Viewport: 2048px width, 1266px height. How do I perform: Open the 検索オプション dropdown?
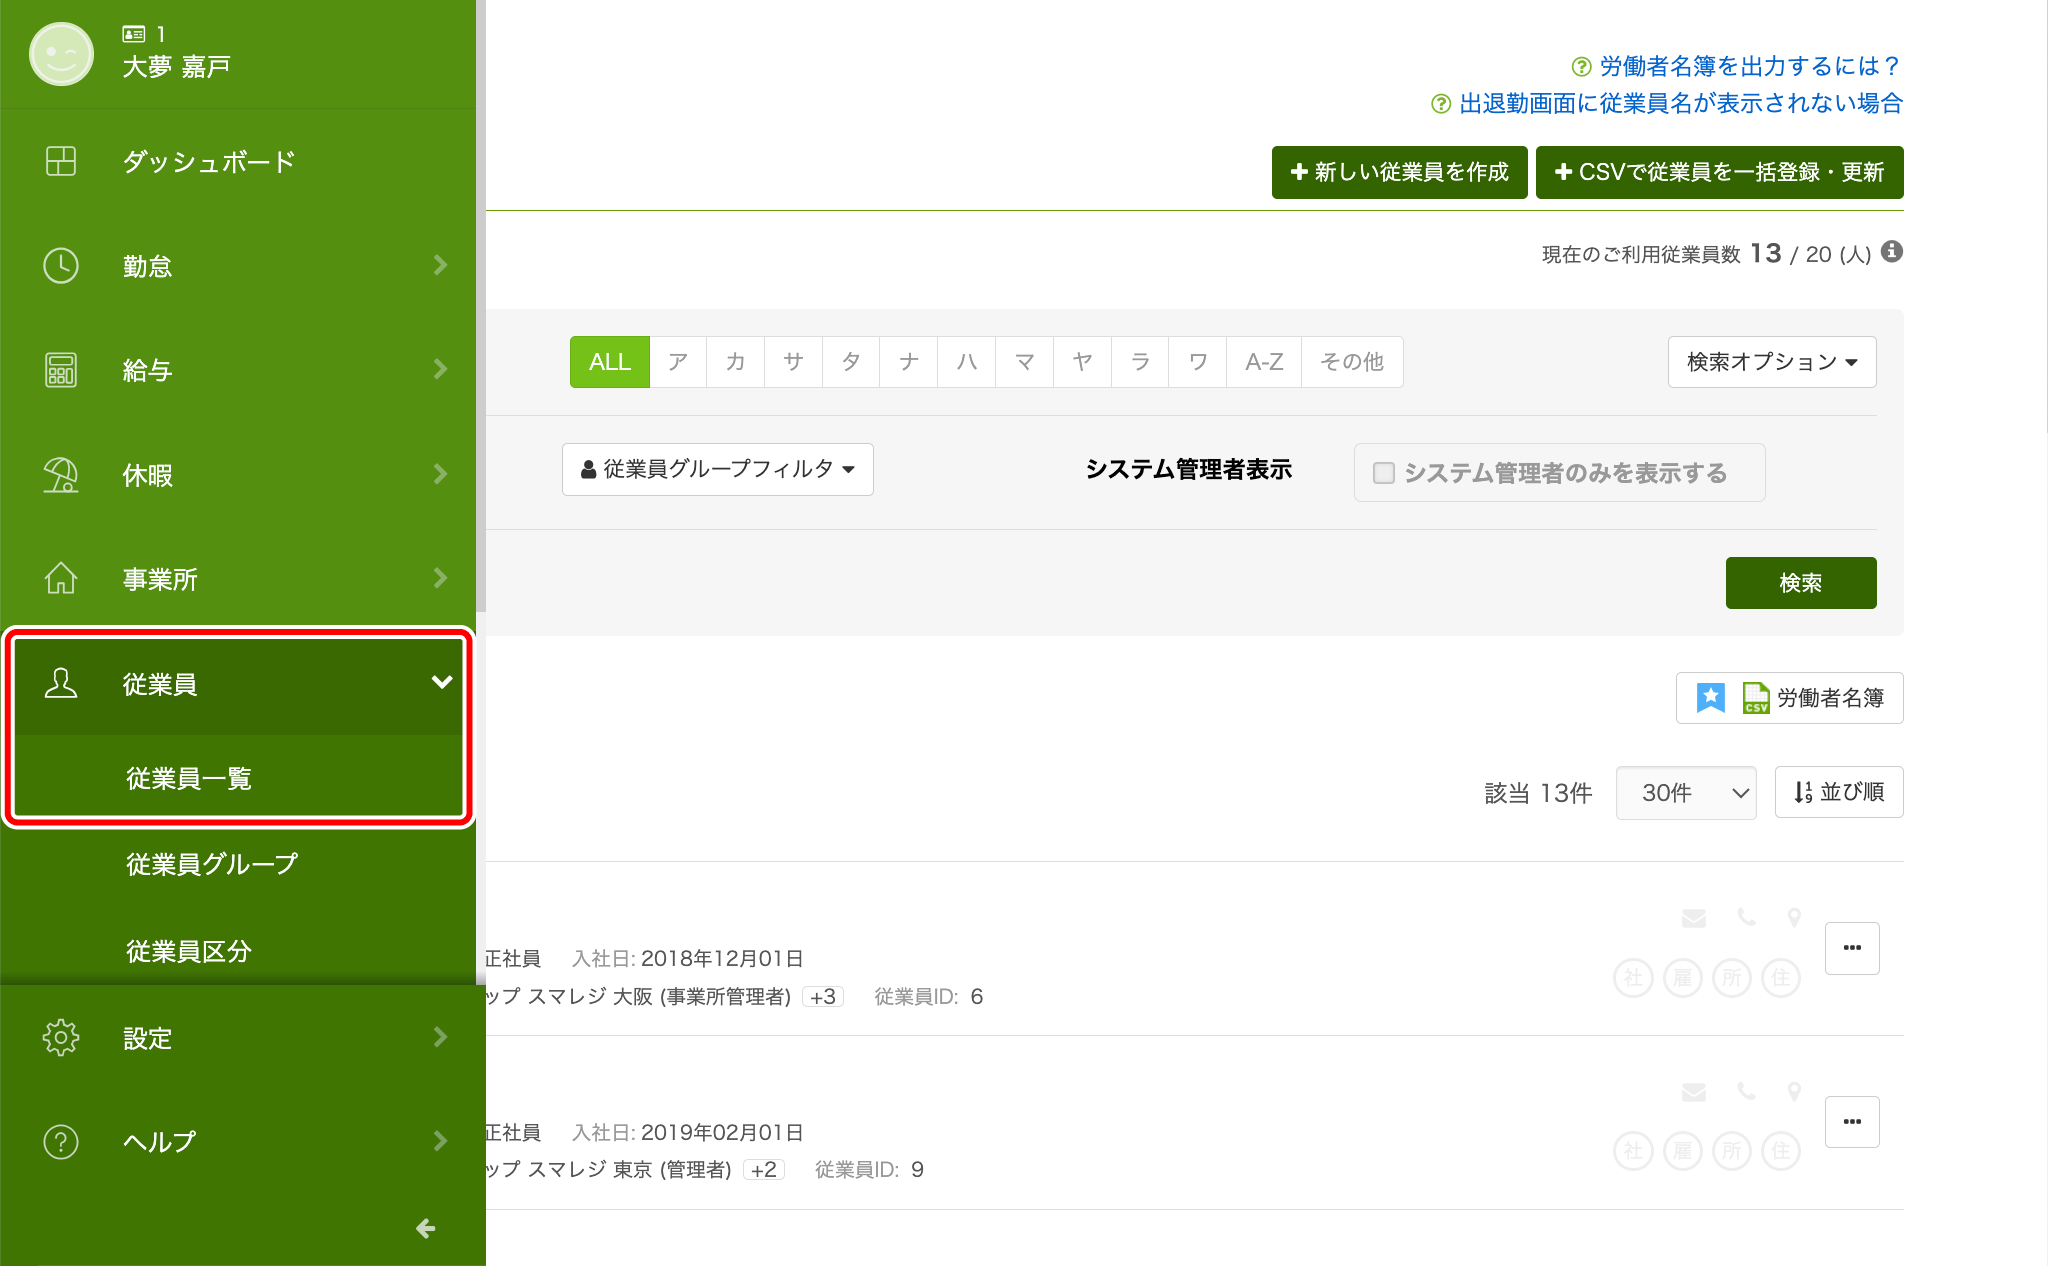pyautogui.click(x=1772, y=362)
